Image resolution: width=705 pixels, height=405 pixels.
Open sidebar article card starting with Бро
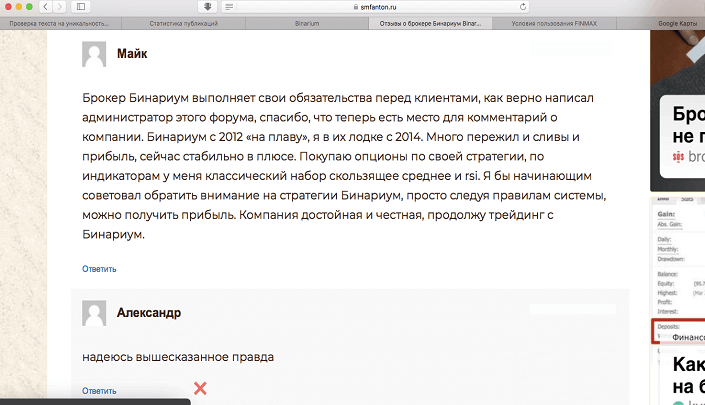[x=683, y=135]
